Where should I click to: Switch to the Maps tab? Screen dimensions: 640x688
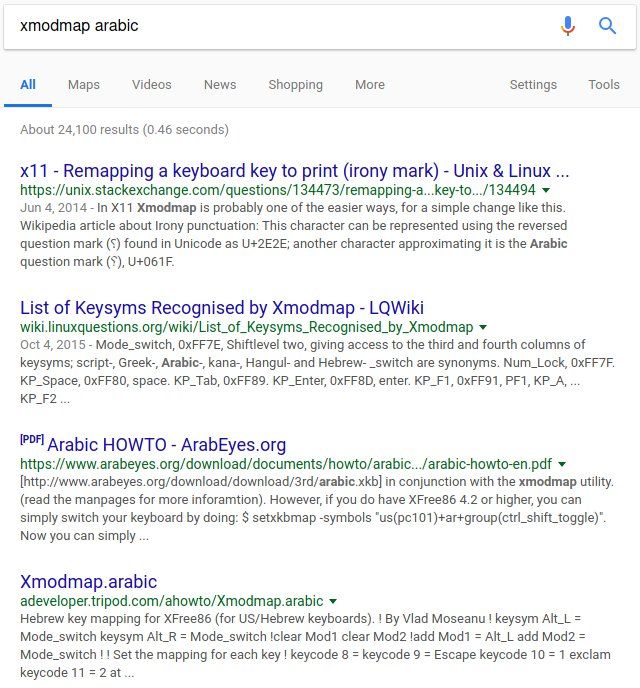coord(84,85)
